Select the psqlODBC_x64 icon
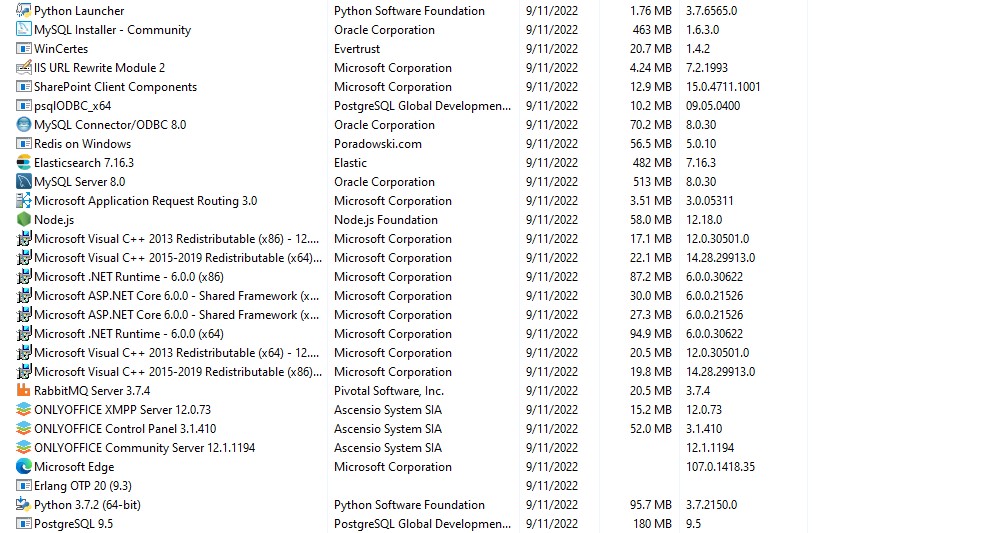The image size is (985, 533). tap(23, 106)
